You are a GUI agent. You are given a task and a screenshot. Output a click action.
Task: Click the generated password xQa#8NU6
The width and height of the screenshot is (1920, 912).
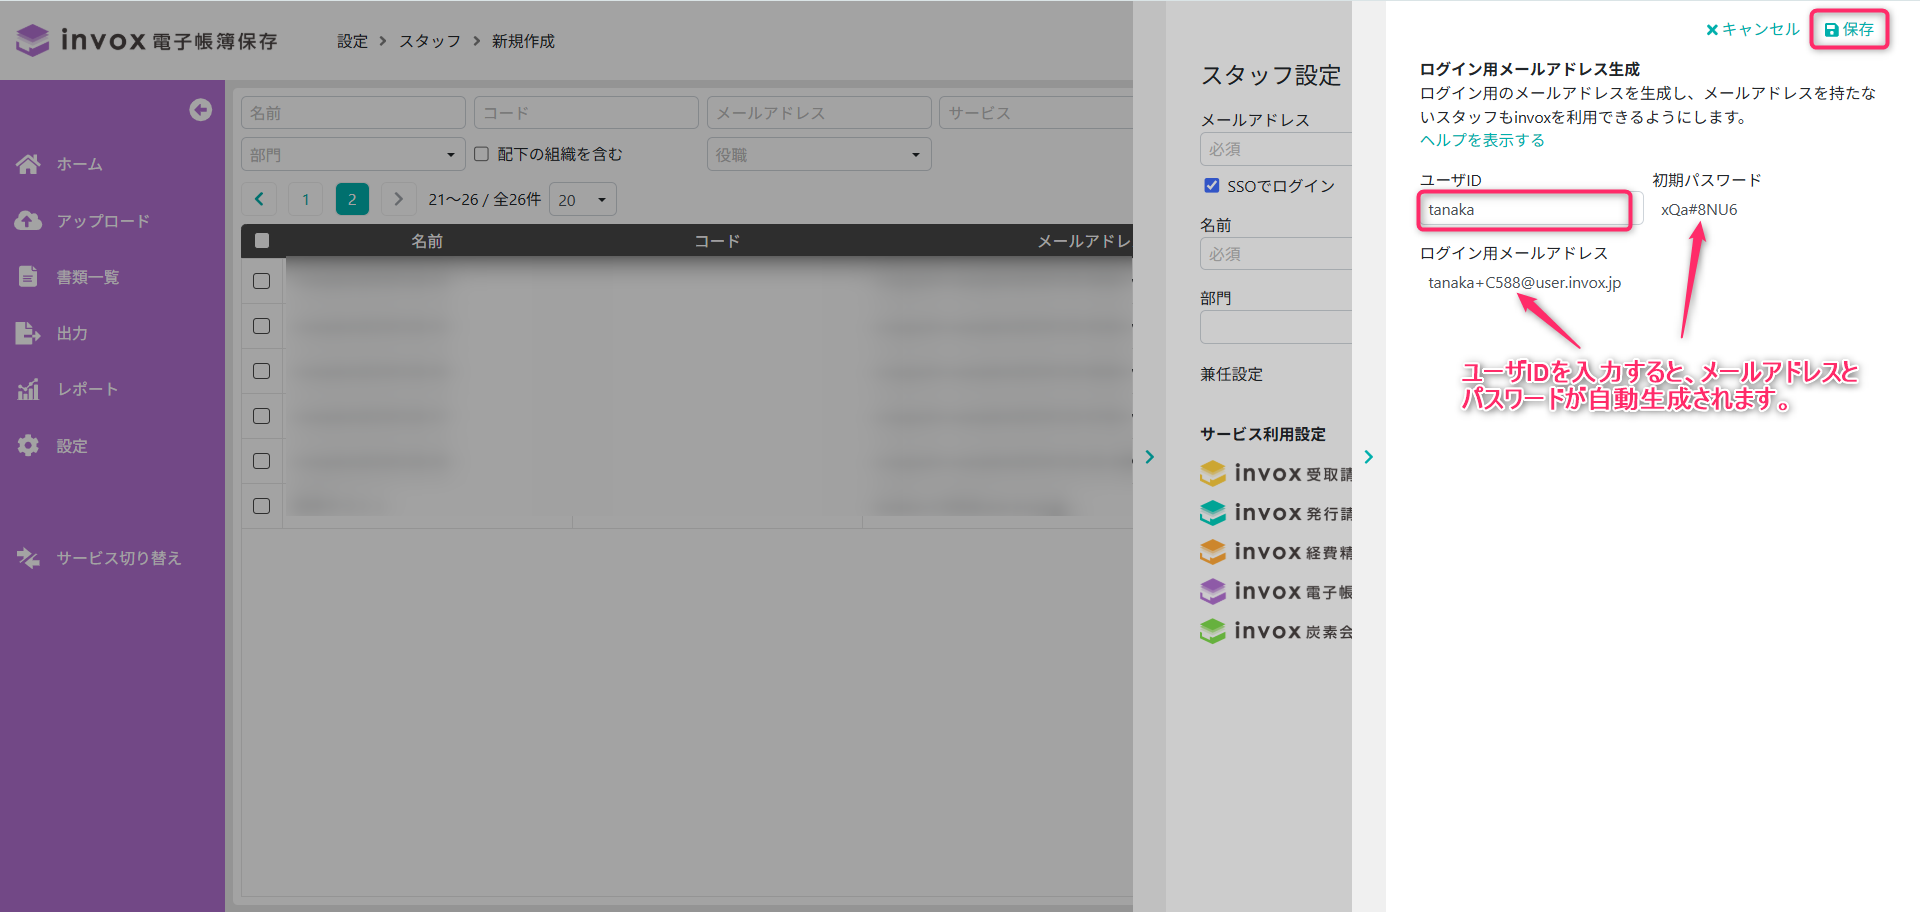1699,210
